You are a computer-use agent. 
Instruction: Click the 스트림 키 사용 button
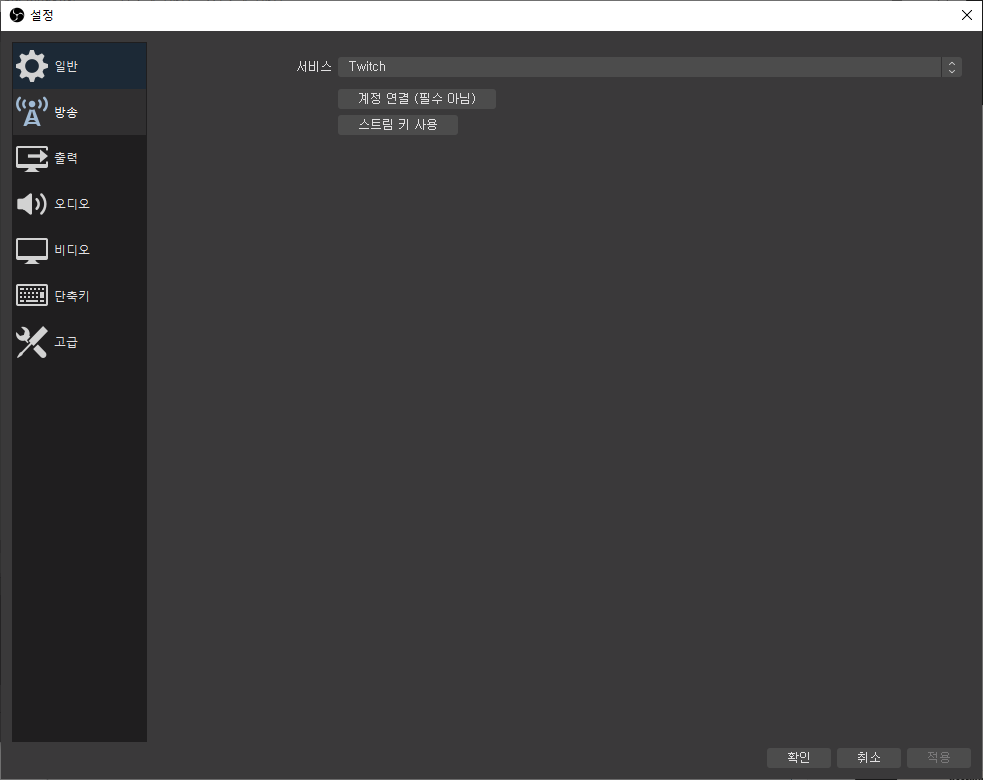[x=398, y=125]
